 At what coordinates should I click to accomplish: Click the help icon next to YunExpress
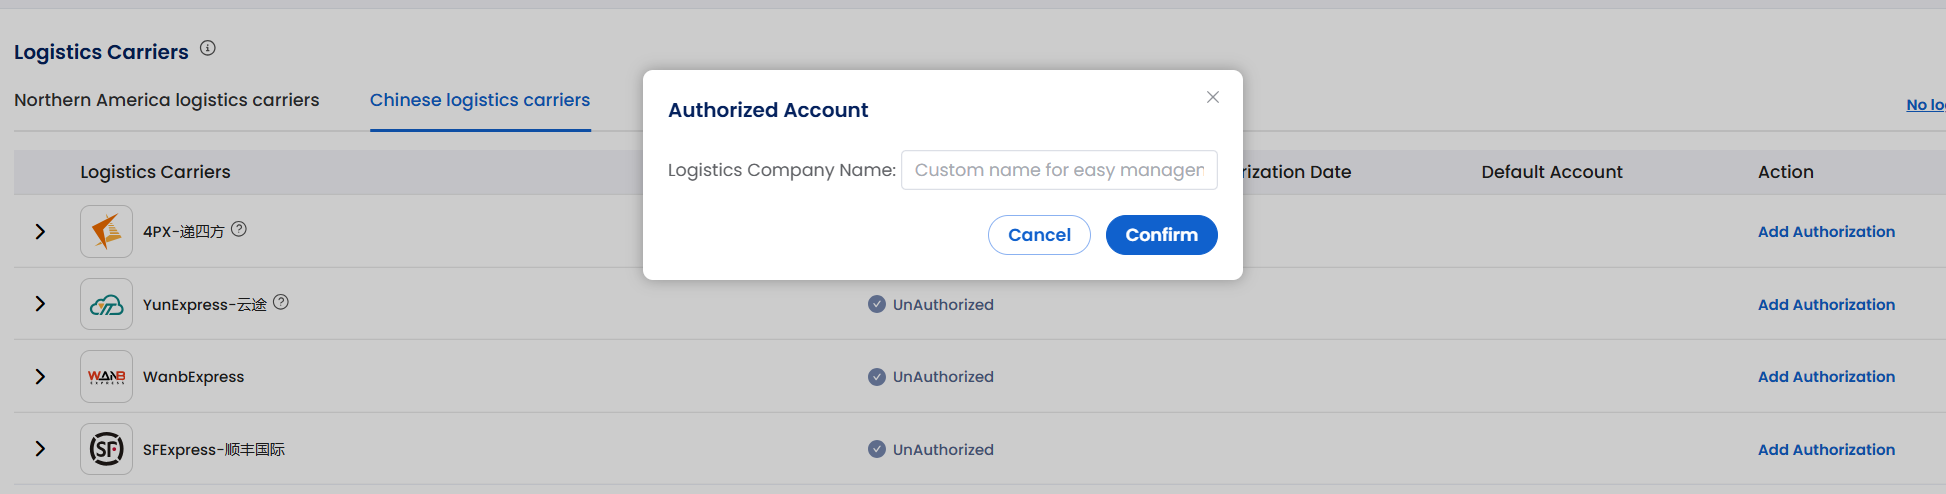pos(281,302)
